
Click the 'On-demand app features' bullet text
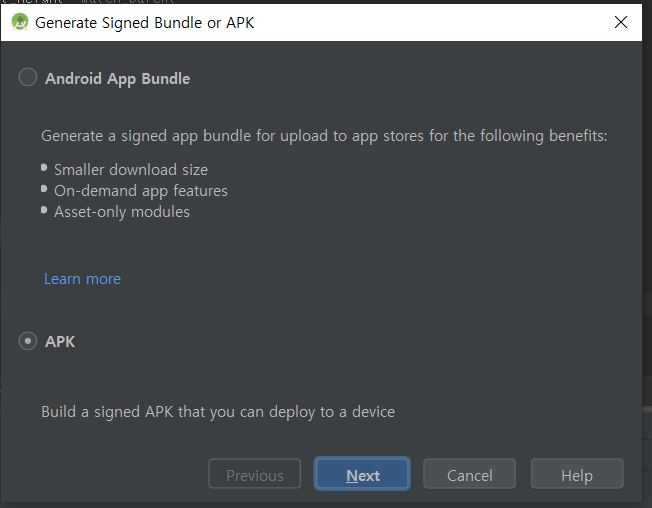141,191
